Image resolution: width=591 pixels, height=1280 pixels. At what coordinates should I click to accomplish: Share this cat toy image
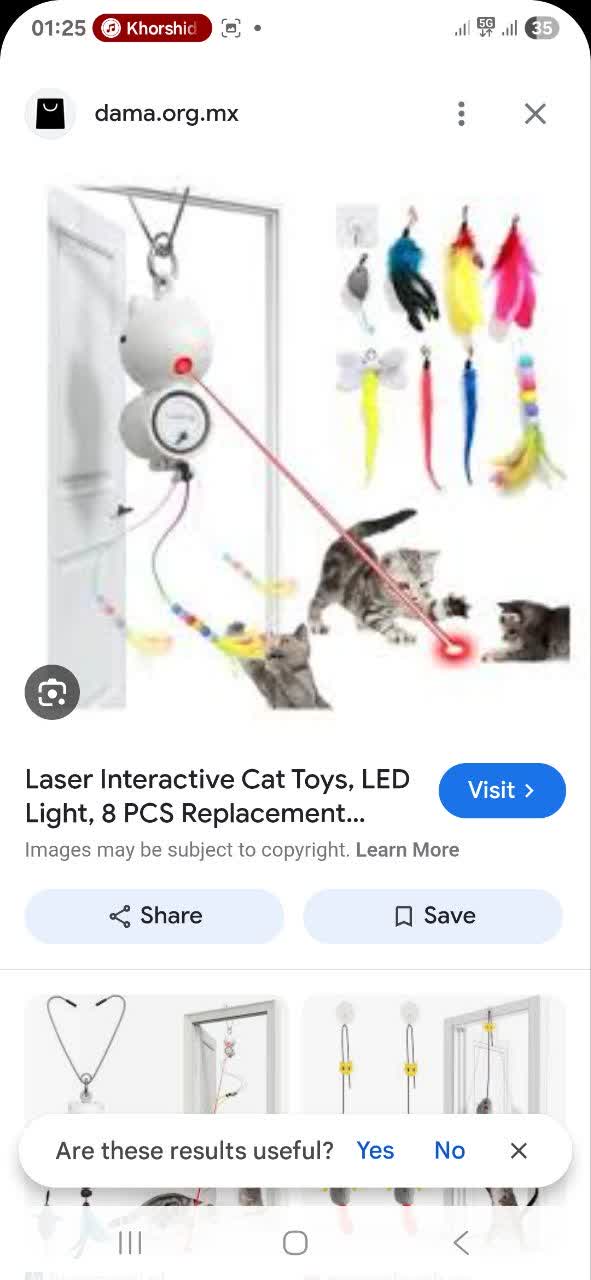tap(154, 916)
